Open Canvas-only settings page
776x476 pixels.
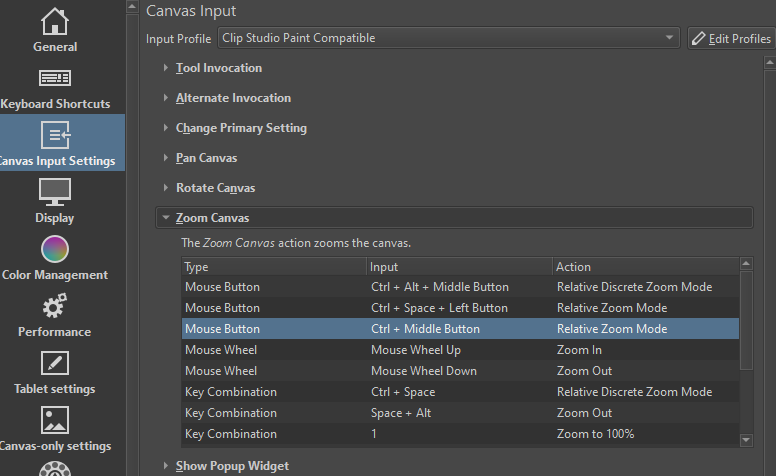(x=55, y=429)
